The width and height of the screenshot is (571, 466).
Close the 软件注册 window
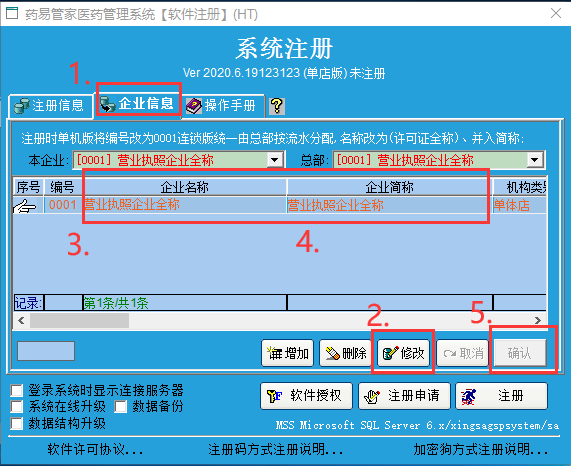pos(556,13)
